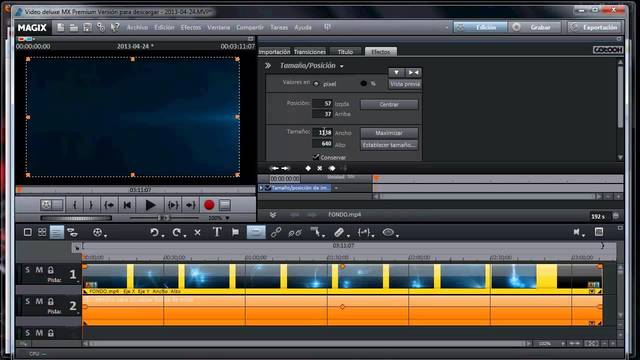The height and width of the screenshot is (360, 640).
Task: Switch to storyboard overview grid icon
Action: coord(42,232)
